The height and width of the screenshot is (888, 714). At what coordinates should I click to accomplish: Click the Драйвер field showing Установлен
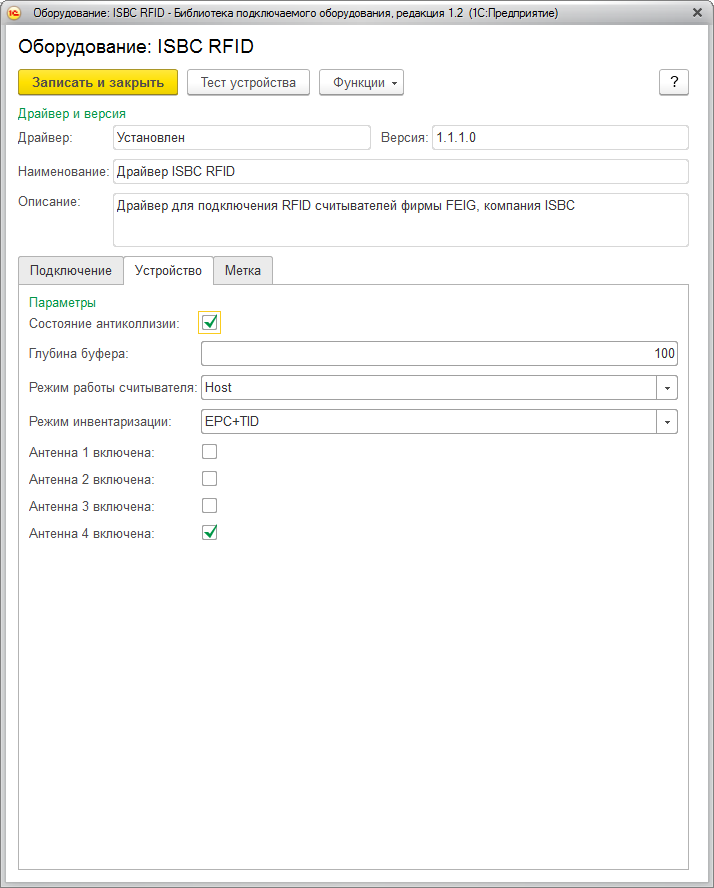click(242, 138)
